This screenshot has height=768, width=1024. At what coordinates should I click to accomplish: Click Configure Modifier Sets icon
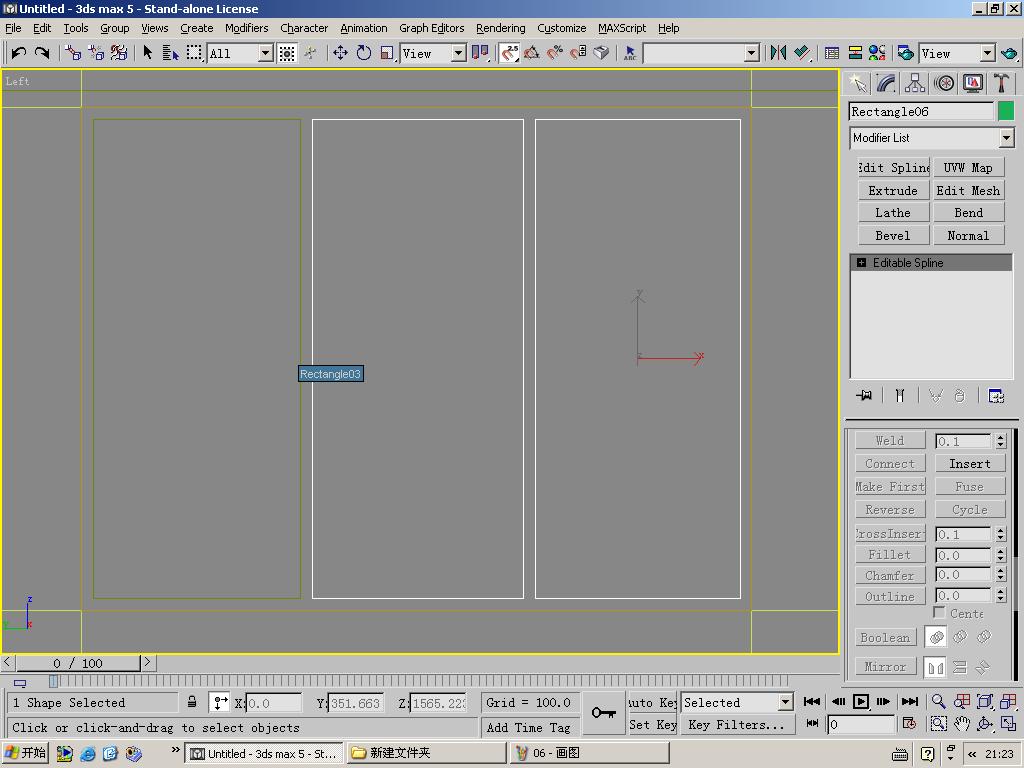click(x=996, y=396)
